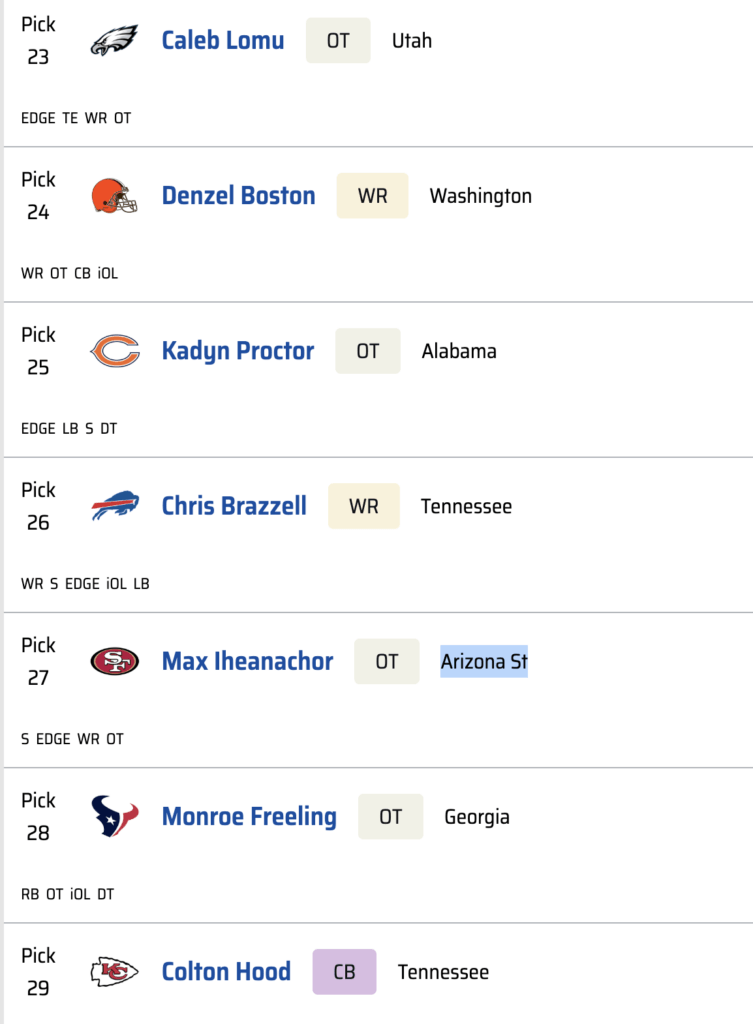The width and height of the screenshot is (753, 1024).
Task: Click the purple CB badge for Colton Hood
Action: point(344,971)
